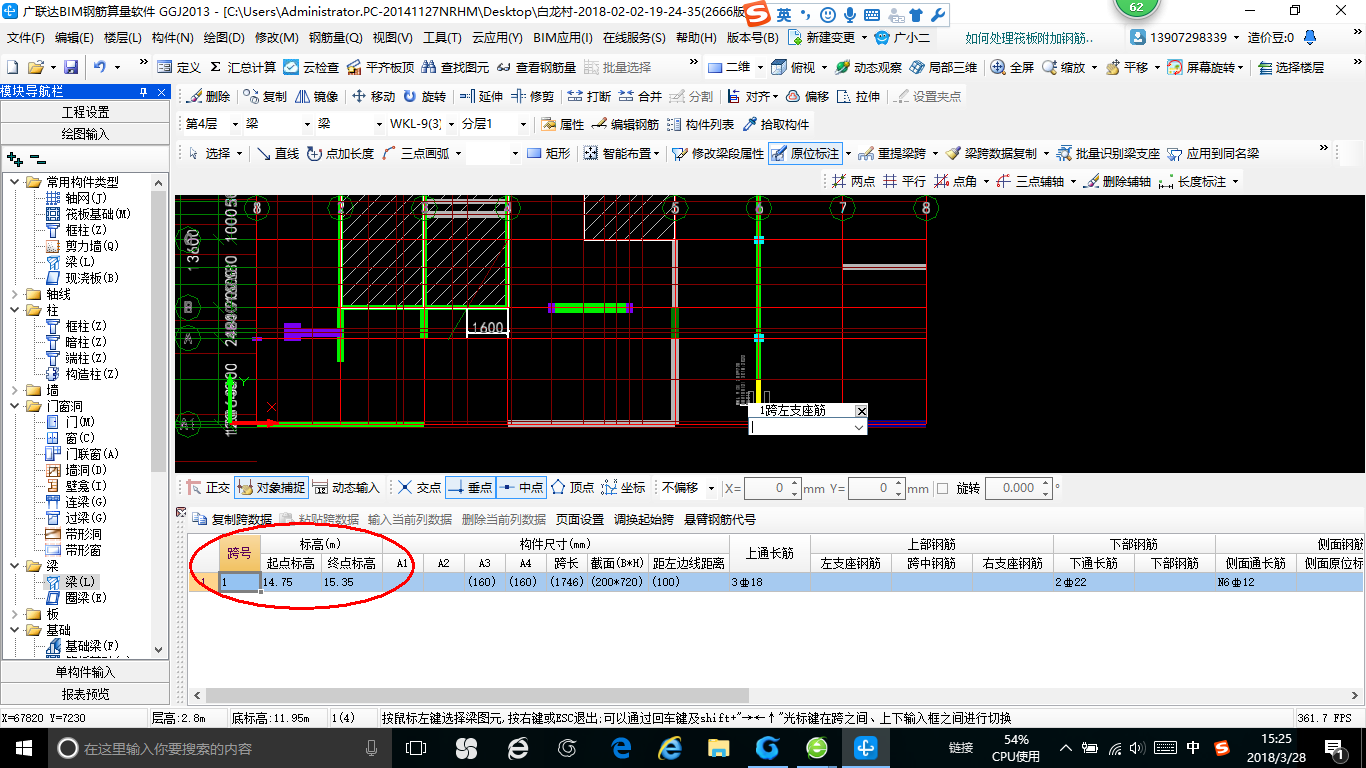Select 平齐板顶 toolbar tool
The image size is (1366, 768).
coord(380,67)
